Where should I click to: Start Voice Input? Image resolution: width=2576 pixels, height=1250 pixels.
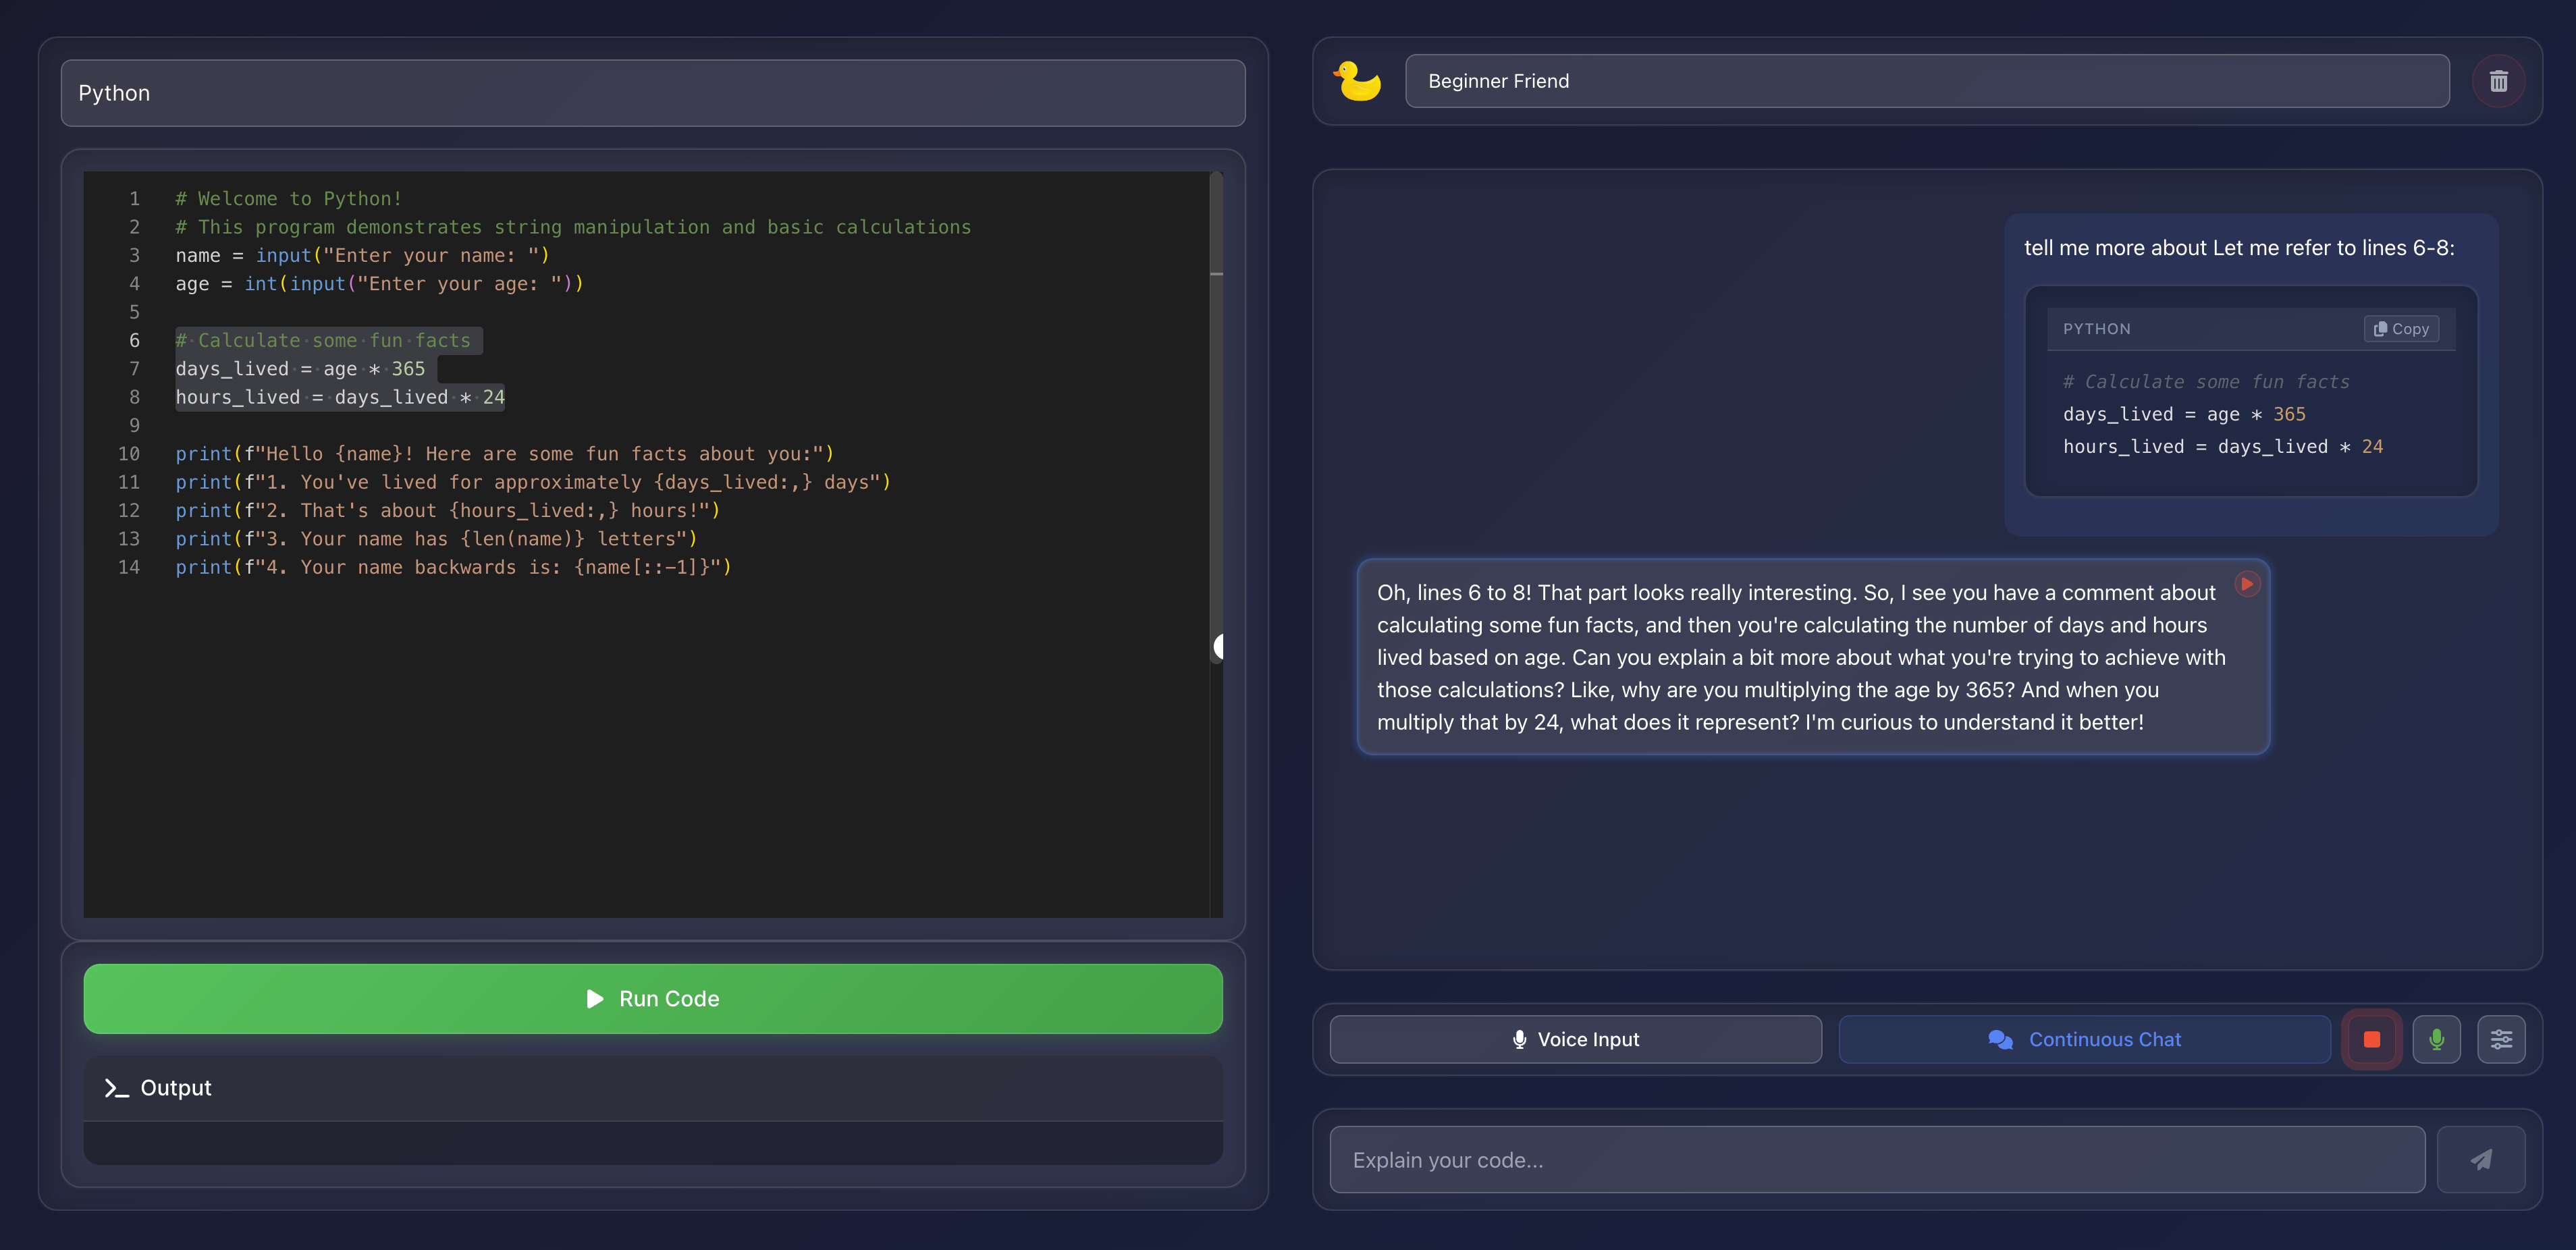point(1575,1040)
